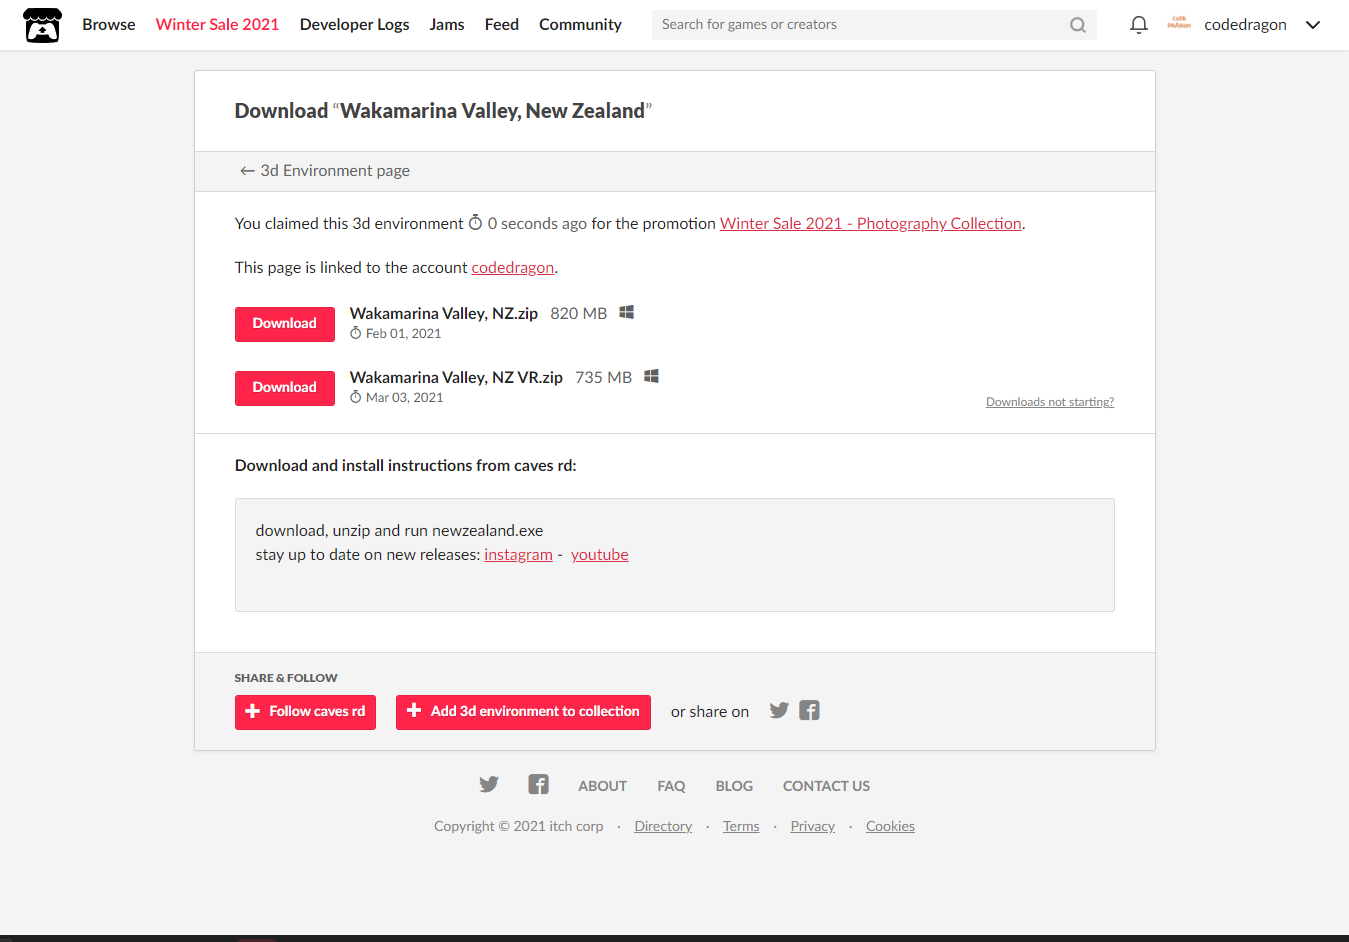
Task: Go to Developer Logs
Action: [x=354, y=25]
